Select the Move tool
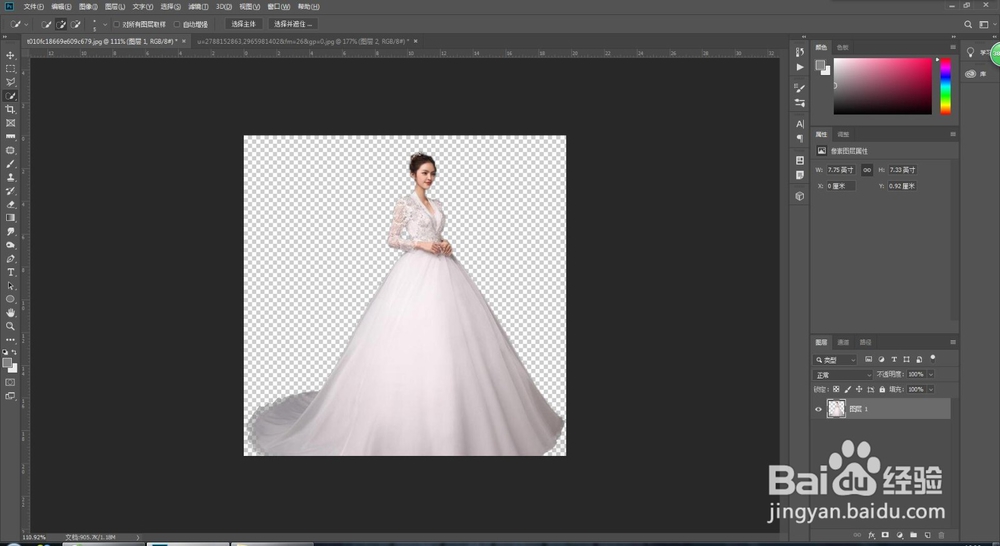This screenshot has width=1000, height=546. (x=11, y=55)
